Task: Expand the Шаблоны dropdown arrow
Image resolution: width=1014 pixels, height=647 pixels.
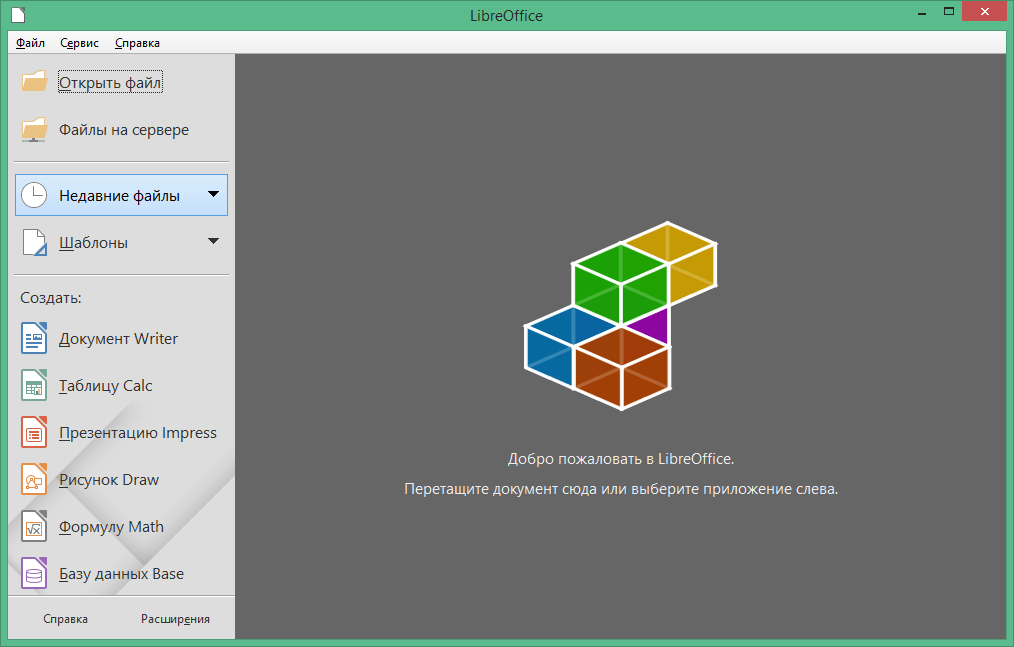Action: tap(212, 241)
